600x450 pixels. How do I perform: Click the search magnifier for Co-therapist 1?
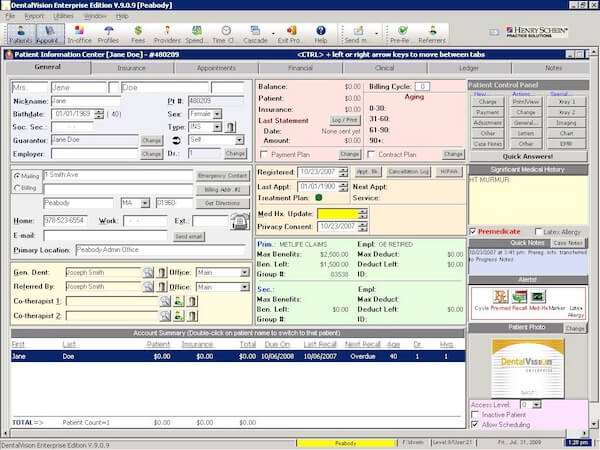coord(165,301)
